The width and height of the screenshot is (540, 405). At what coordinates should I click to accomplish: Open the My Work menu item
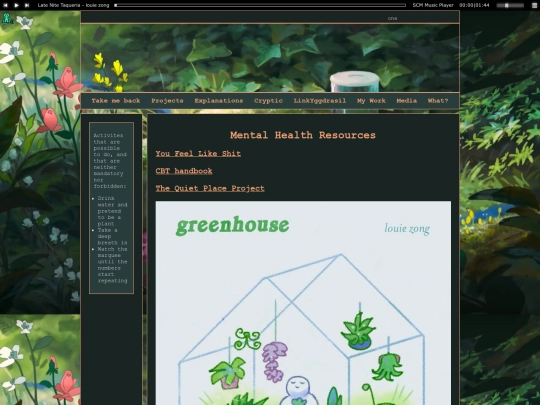[371, 101]
